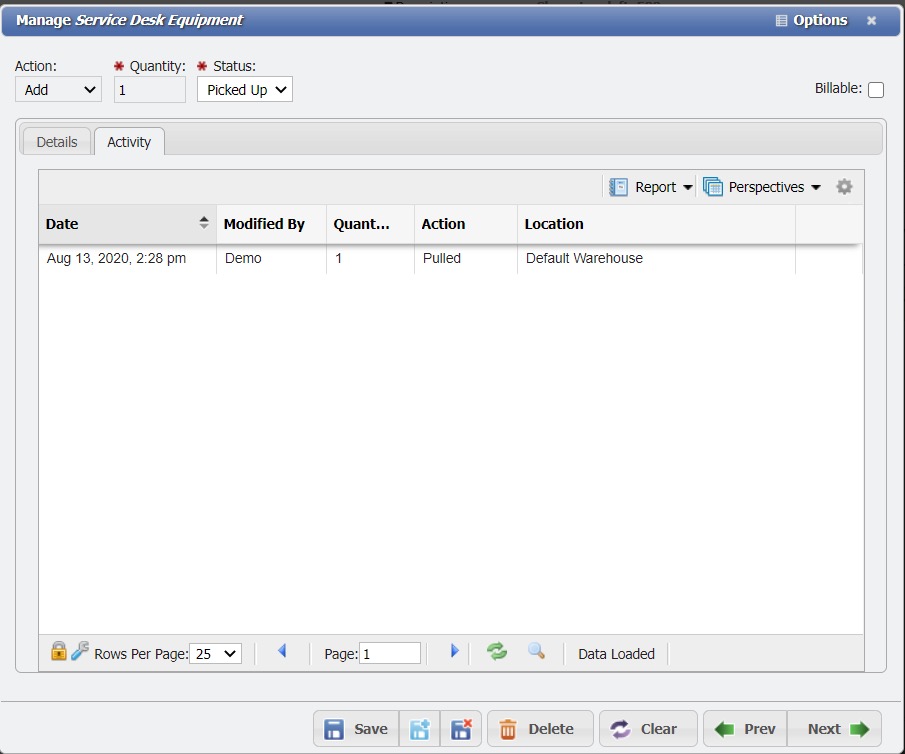Switch to the Details tab
905x754 pixels.
[57, 142]
